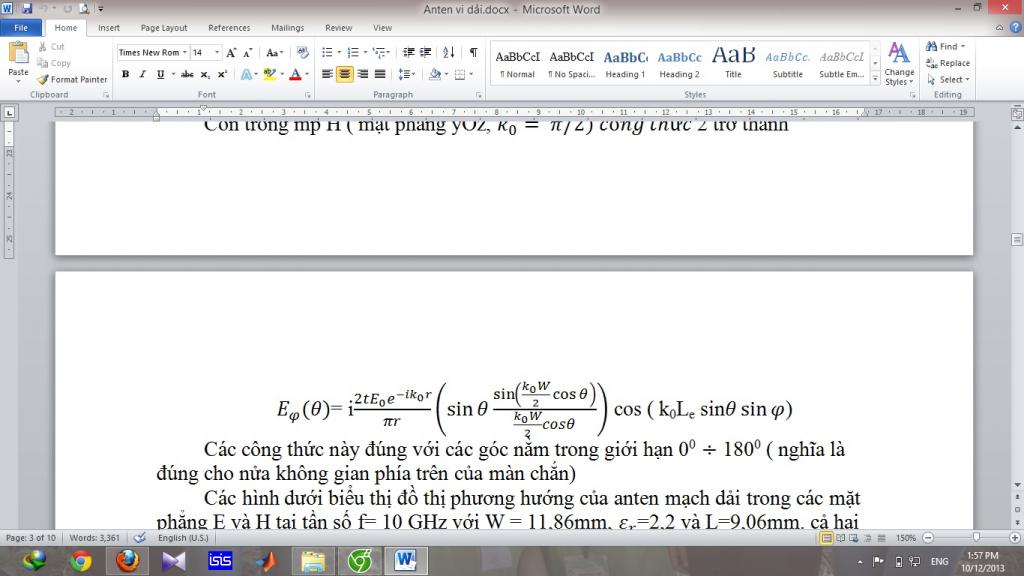This screenshot has width=1024, height=576.
Task: Open Word Help
Action: [1016, 27]
